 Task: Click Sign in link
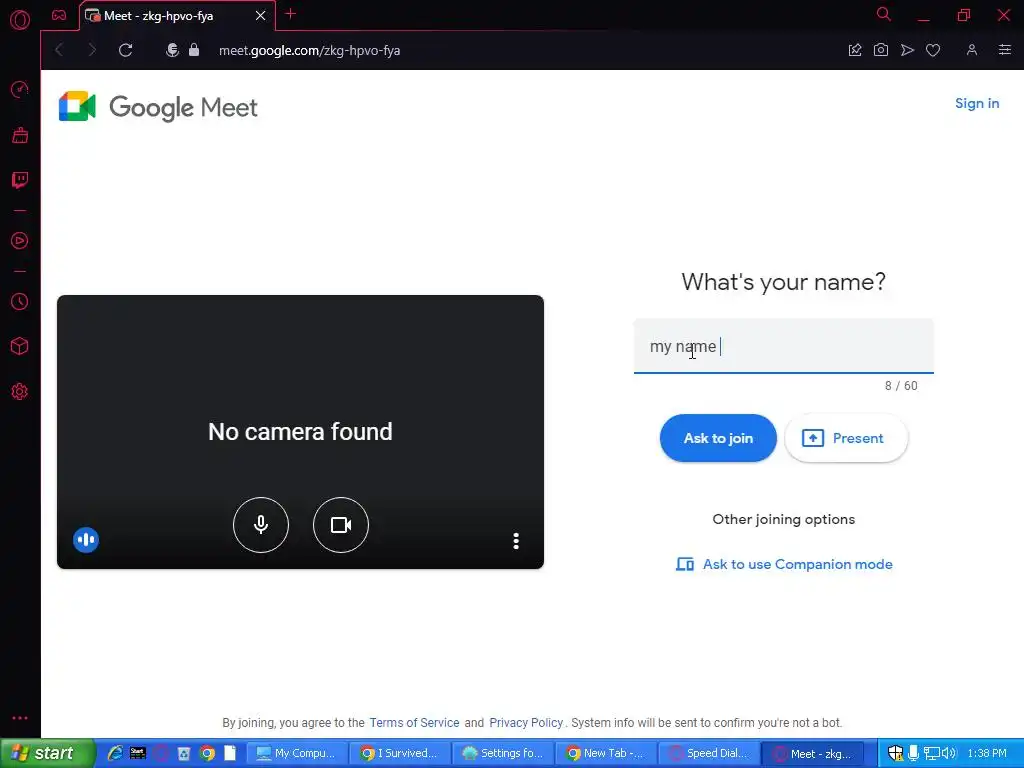coord(976,103)
